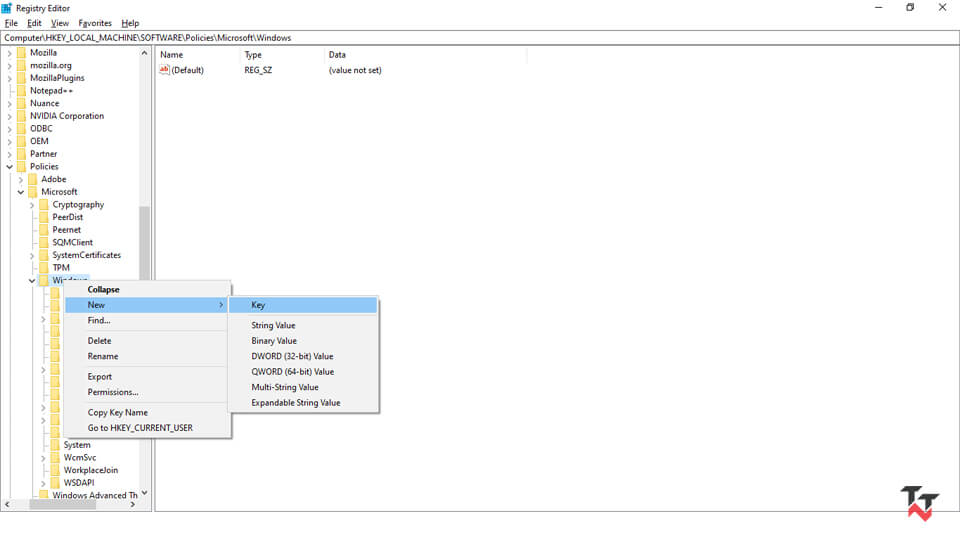Expand the WcmSvc key
This screenshot has width=960, height=540.
point(43,458)
